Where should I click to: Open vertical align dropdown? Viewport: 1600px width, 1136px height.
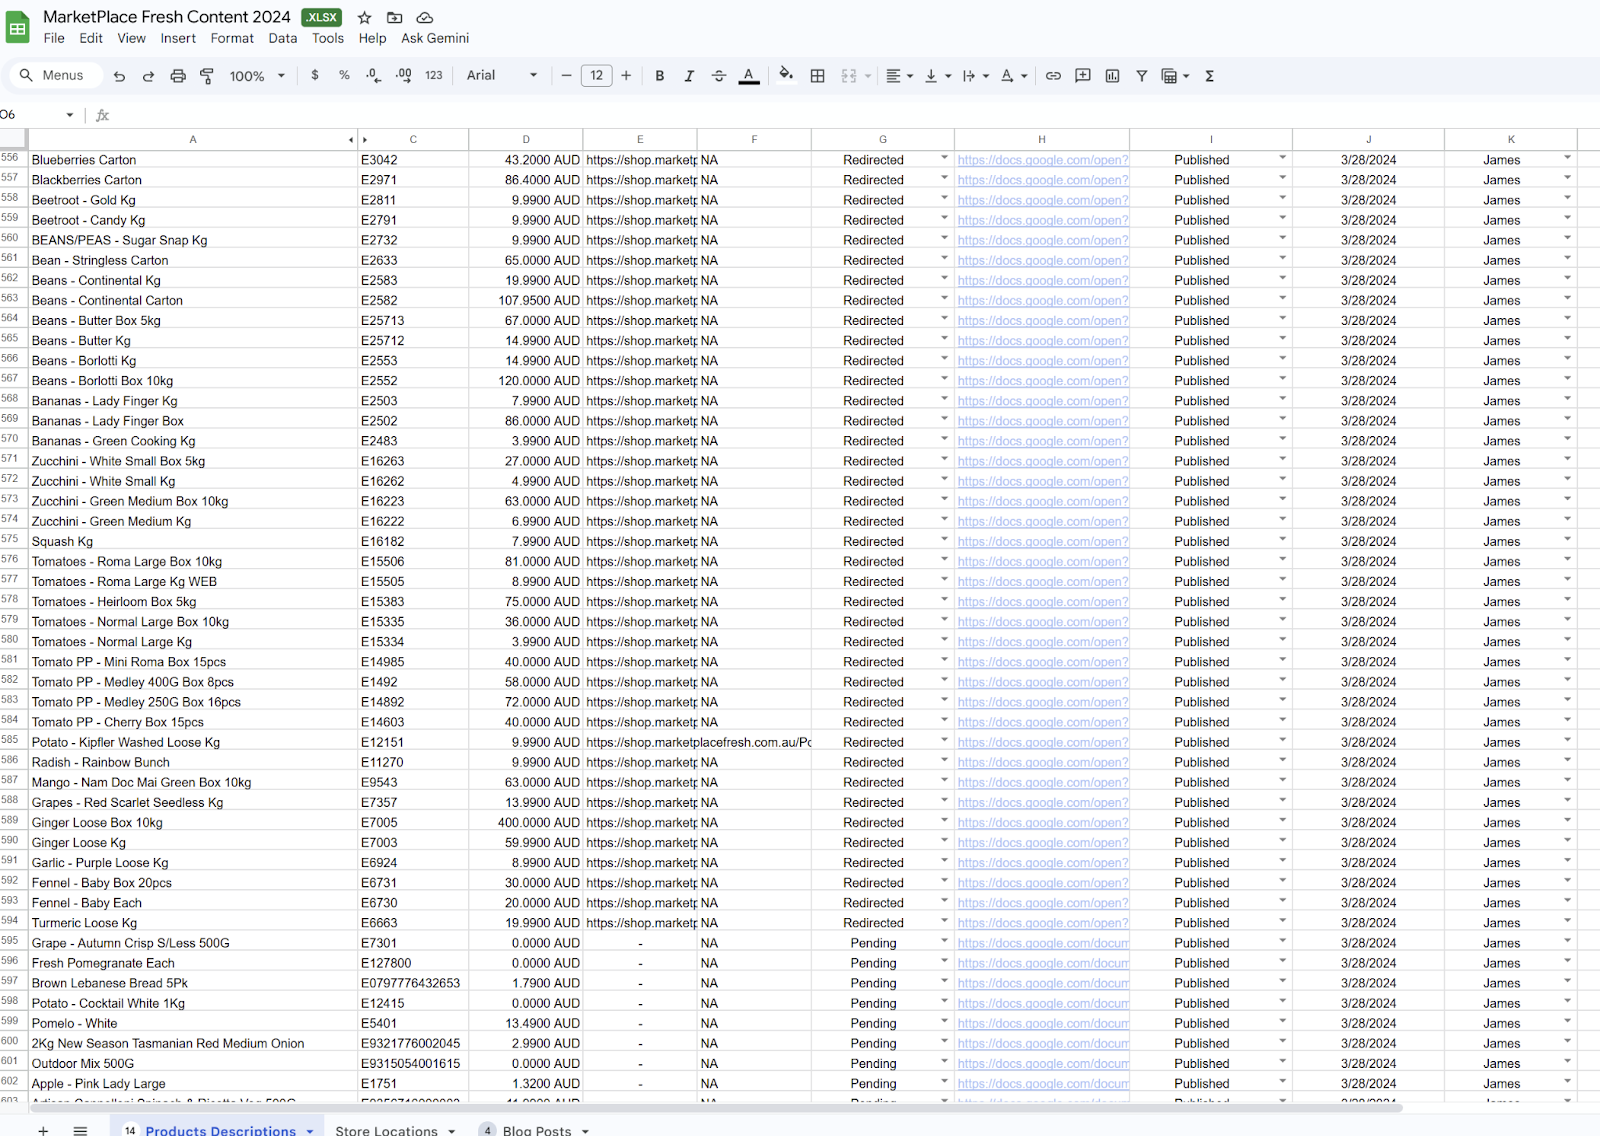coord(937,76)
